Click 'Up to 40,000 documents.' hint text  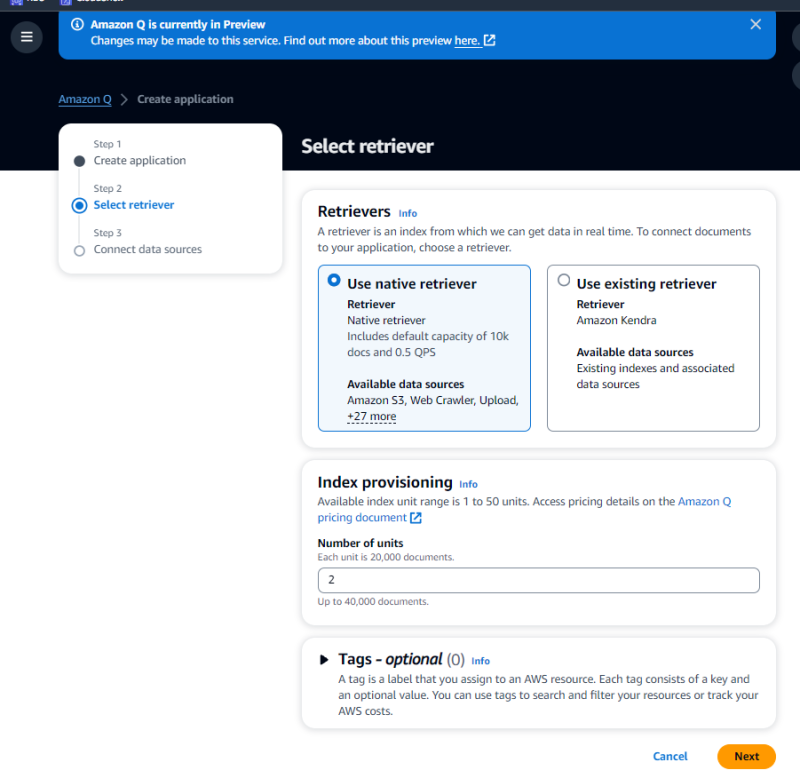point(373,601)
